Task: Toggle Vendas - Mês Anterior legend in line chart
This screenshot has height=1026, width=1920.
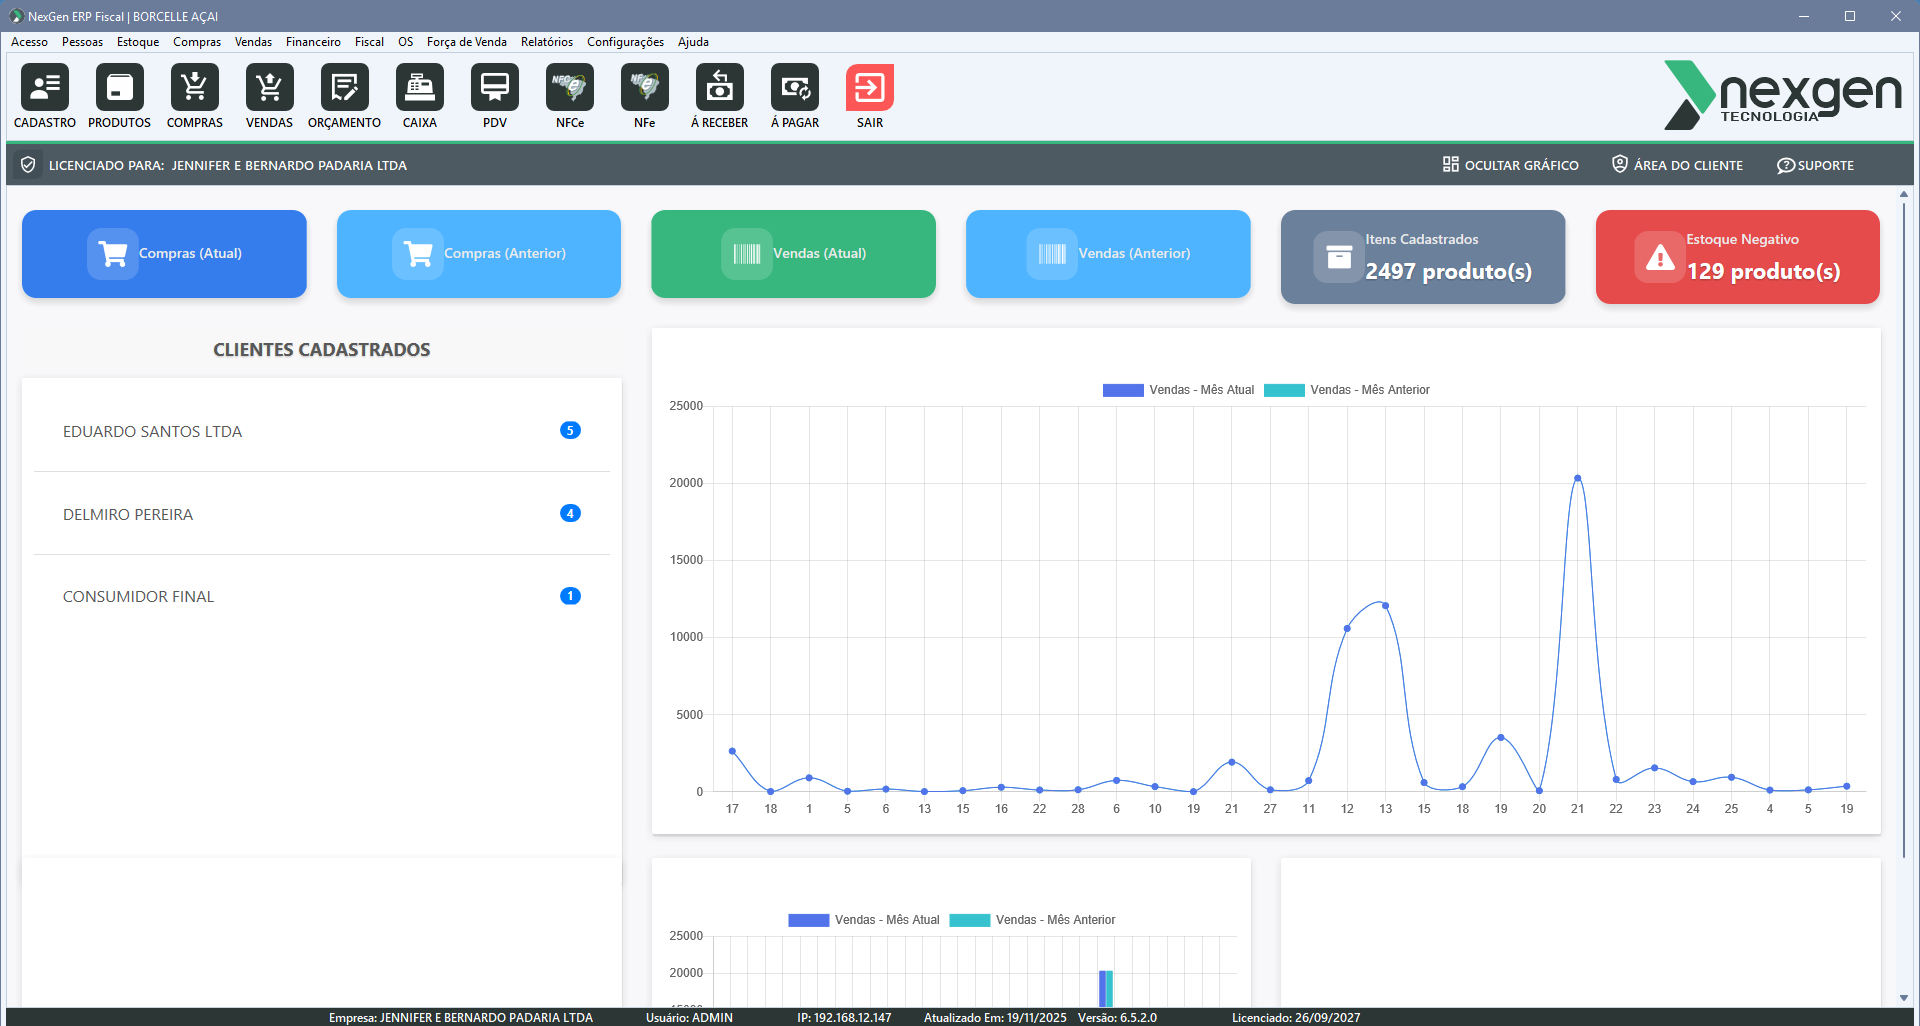Action: pos(1347,390)
